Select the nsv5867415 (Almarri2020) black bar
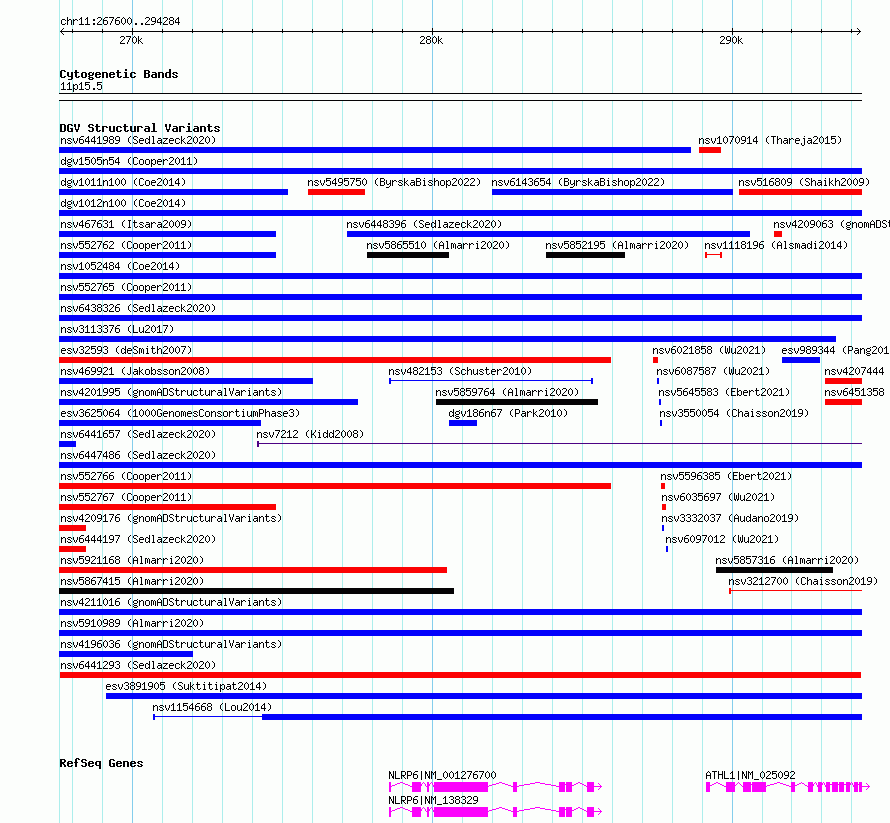Image resolution: width=890 pixels, height=823 pixels. click(257, 591)
